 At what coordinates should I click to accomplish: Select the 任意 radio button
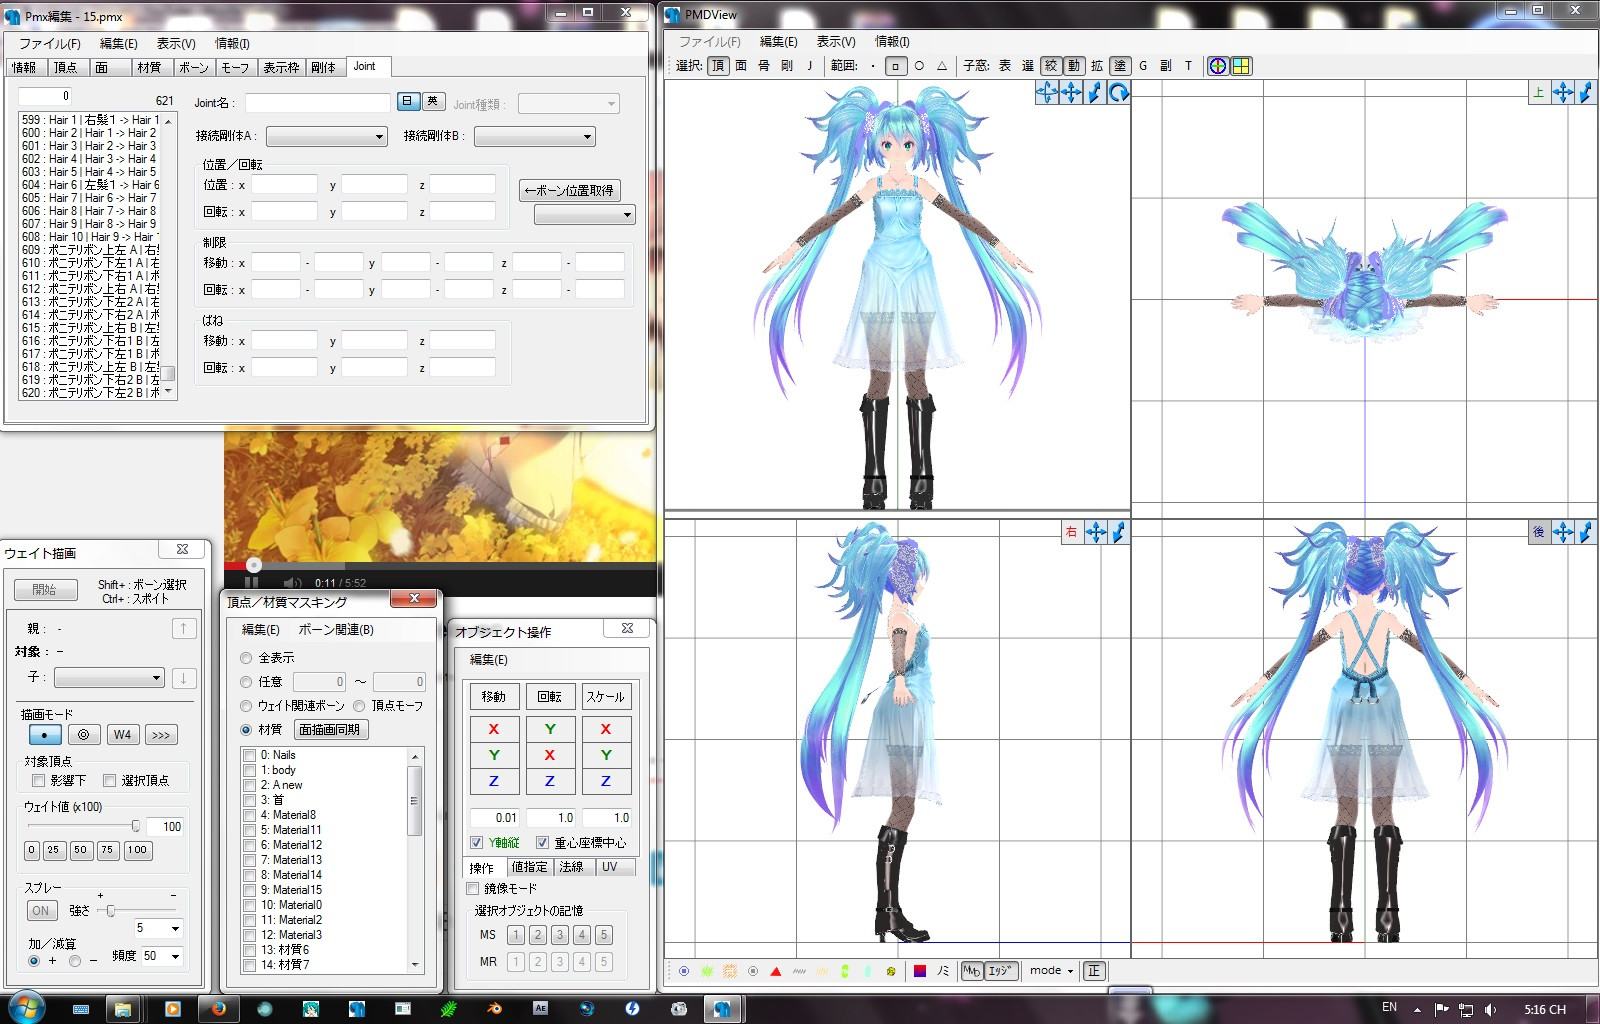246,682
